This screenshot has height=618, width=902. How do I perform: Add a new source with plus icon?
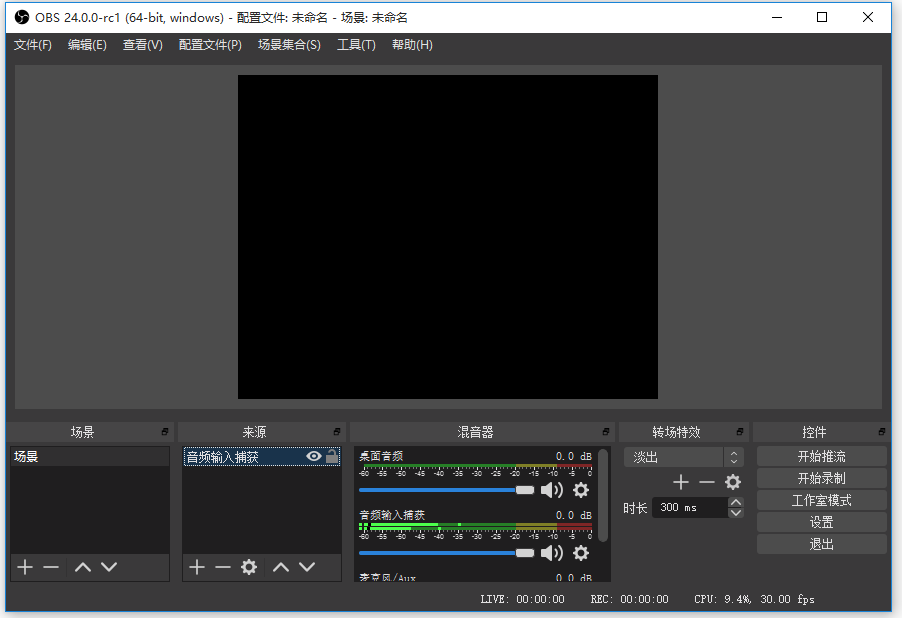(197, 567)
